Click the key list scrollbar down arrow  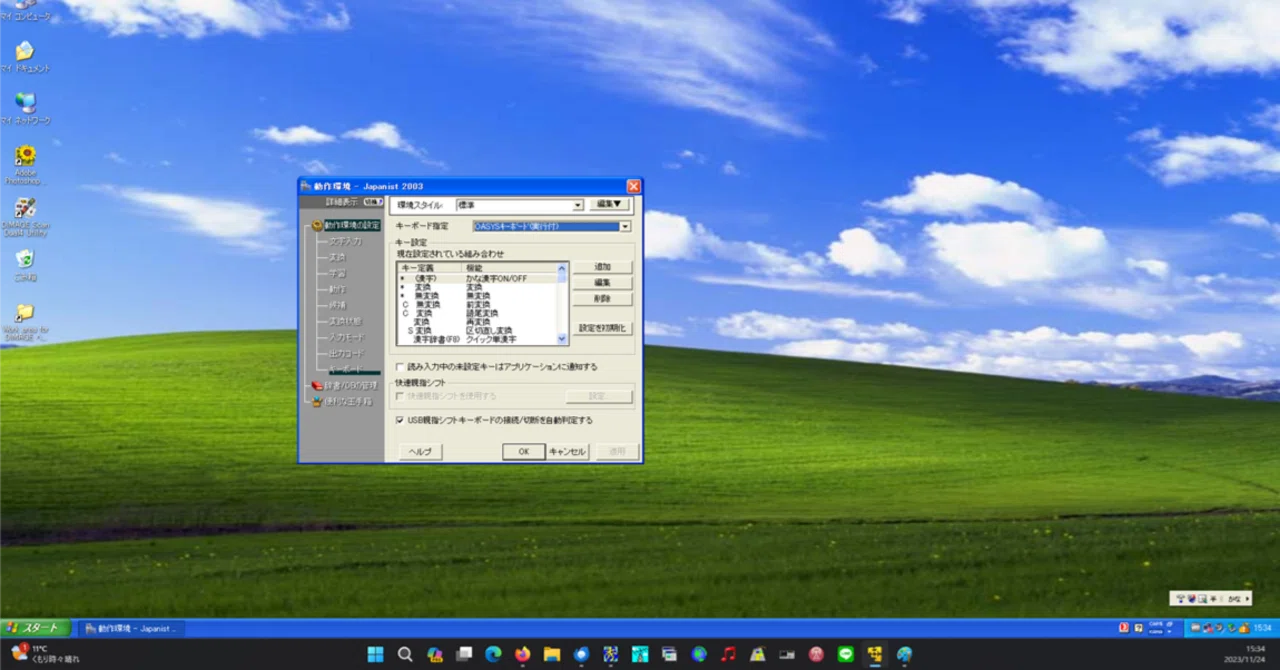[x=562, y=339]
